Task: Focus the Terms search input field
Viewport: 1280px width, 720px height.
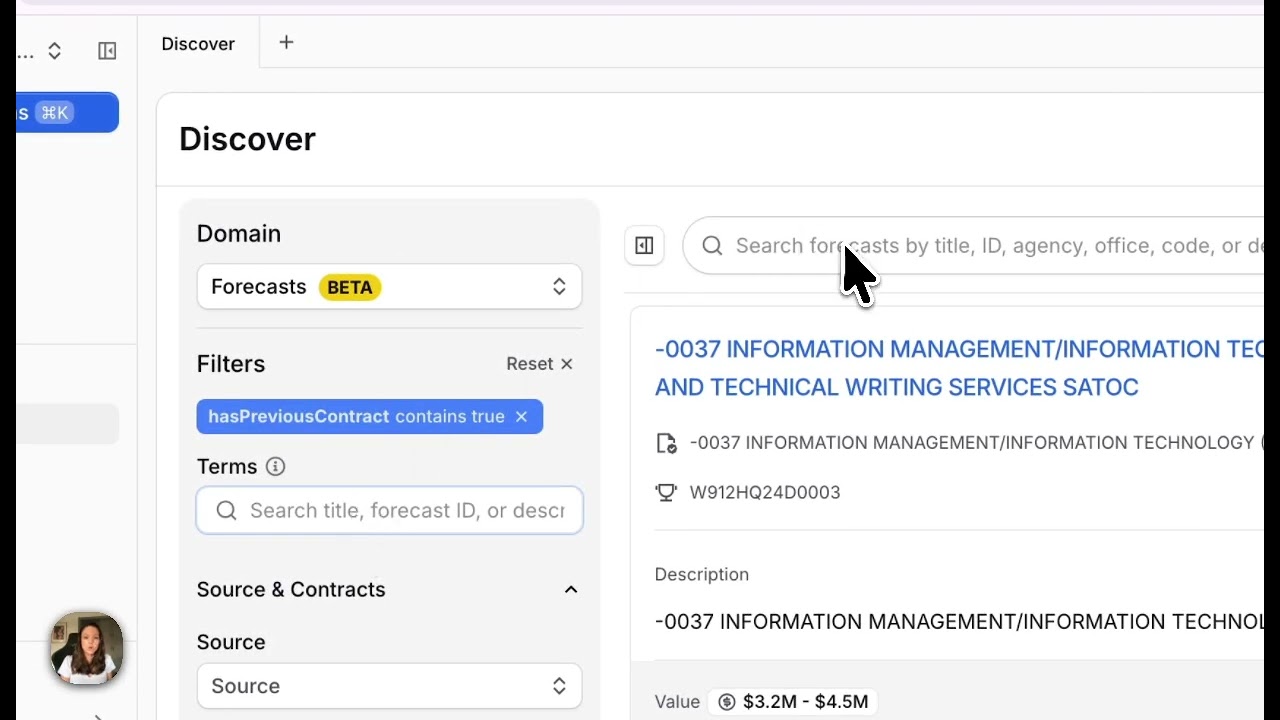Action: click(389, 511)
